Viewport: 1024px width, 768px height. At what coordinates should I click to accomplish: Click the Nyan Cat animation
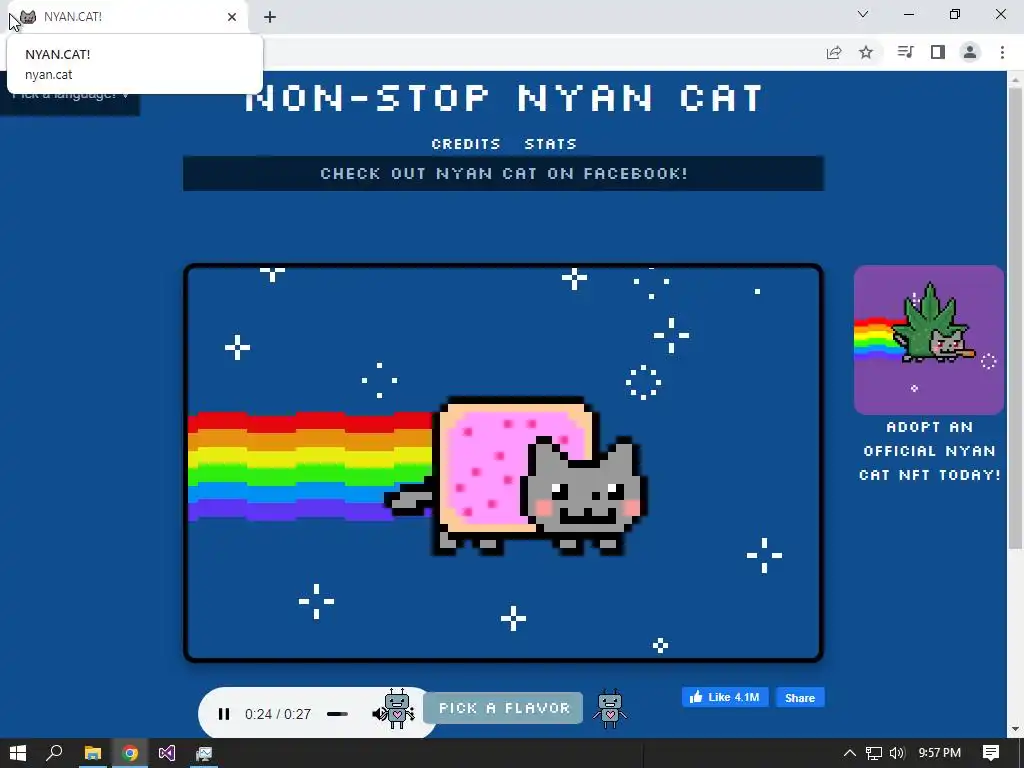click(504, 463)
